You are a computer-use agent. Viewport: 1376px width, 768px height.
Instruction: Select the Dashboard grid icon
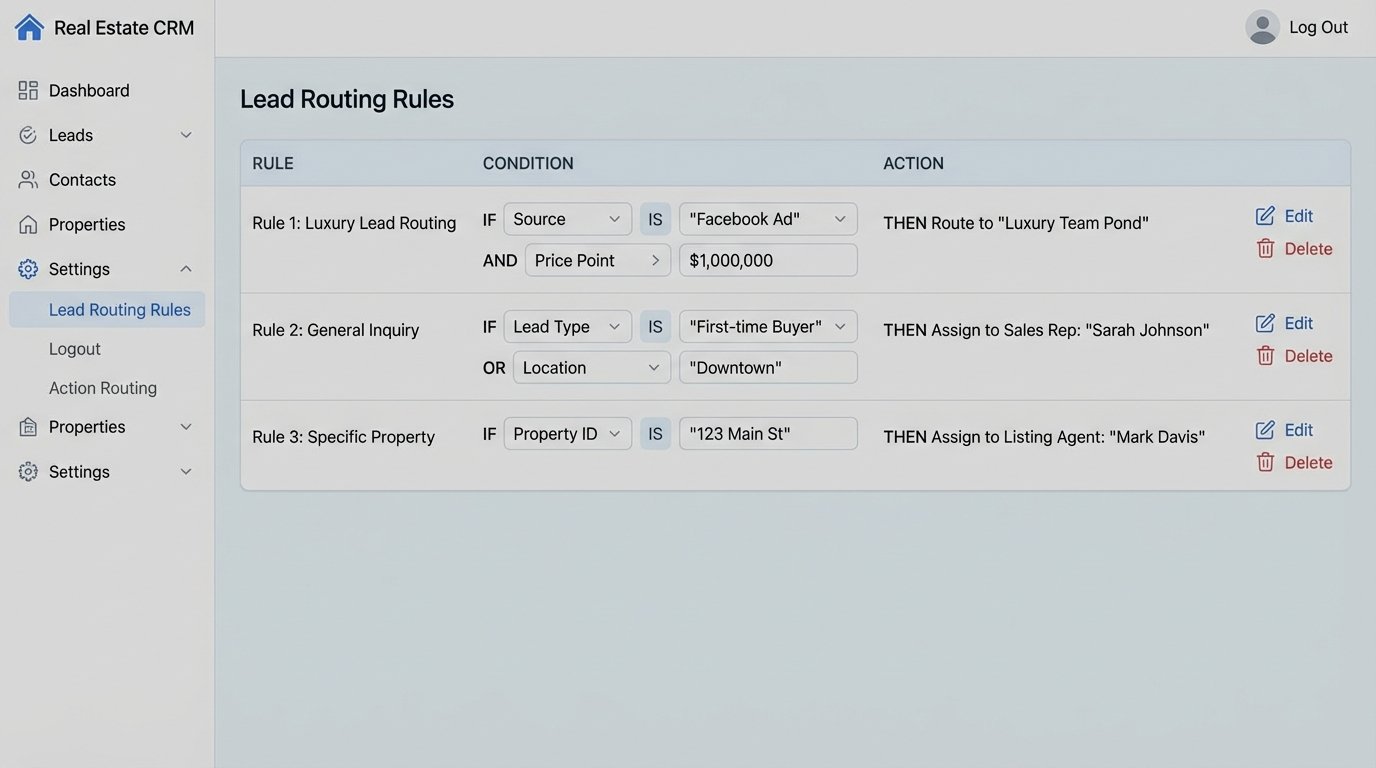[x=27, y=89]
